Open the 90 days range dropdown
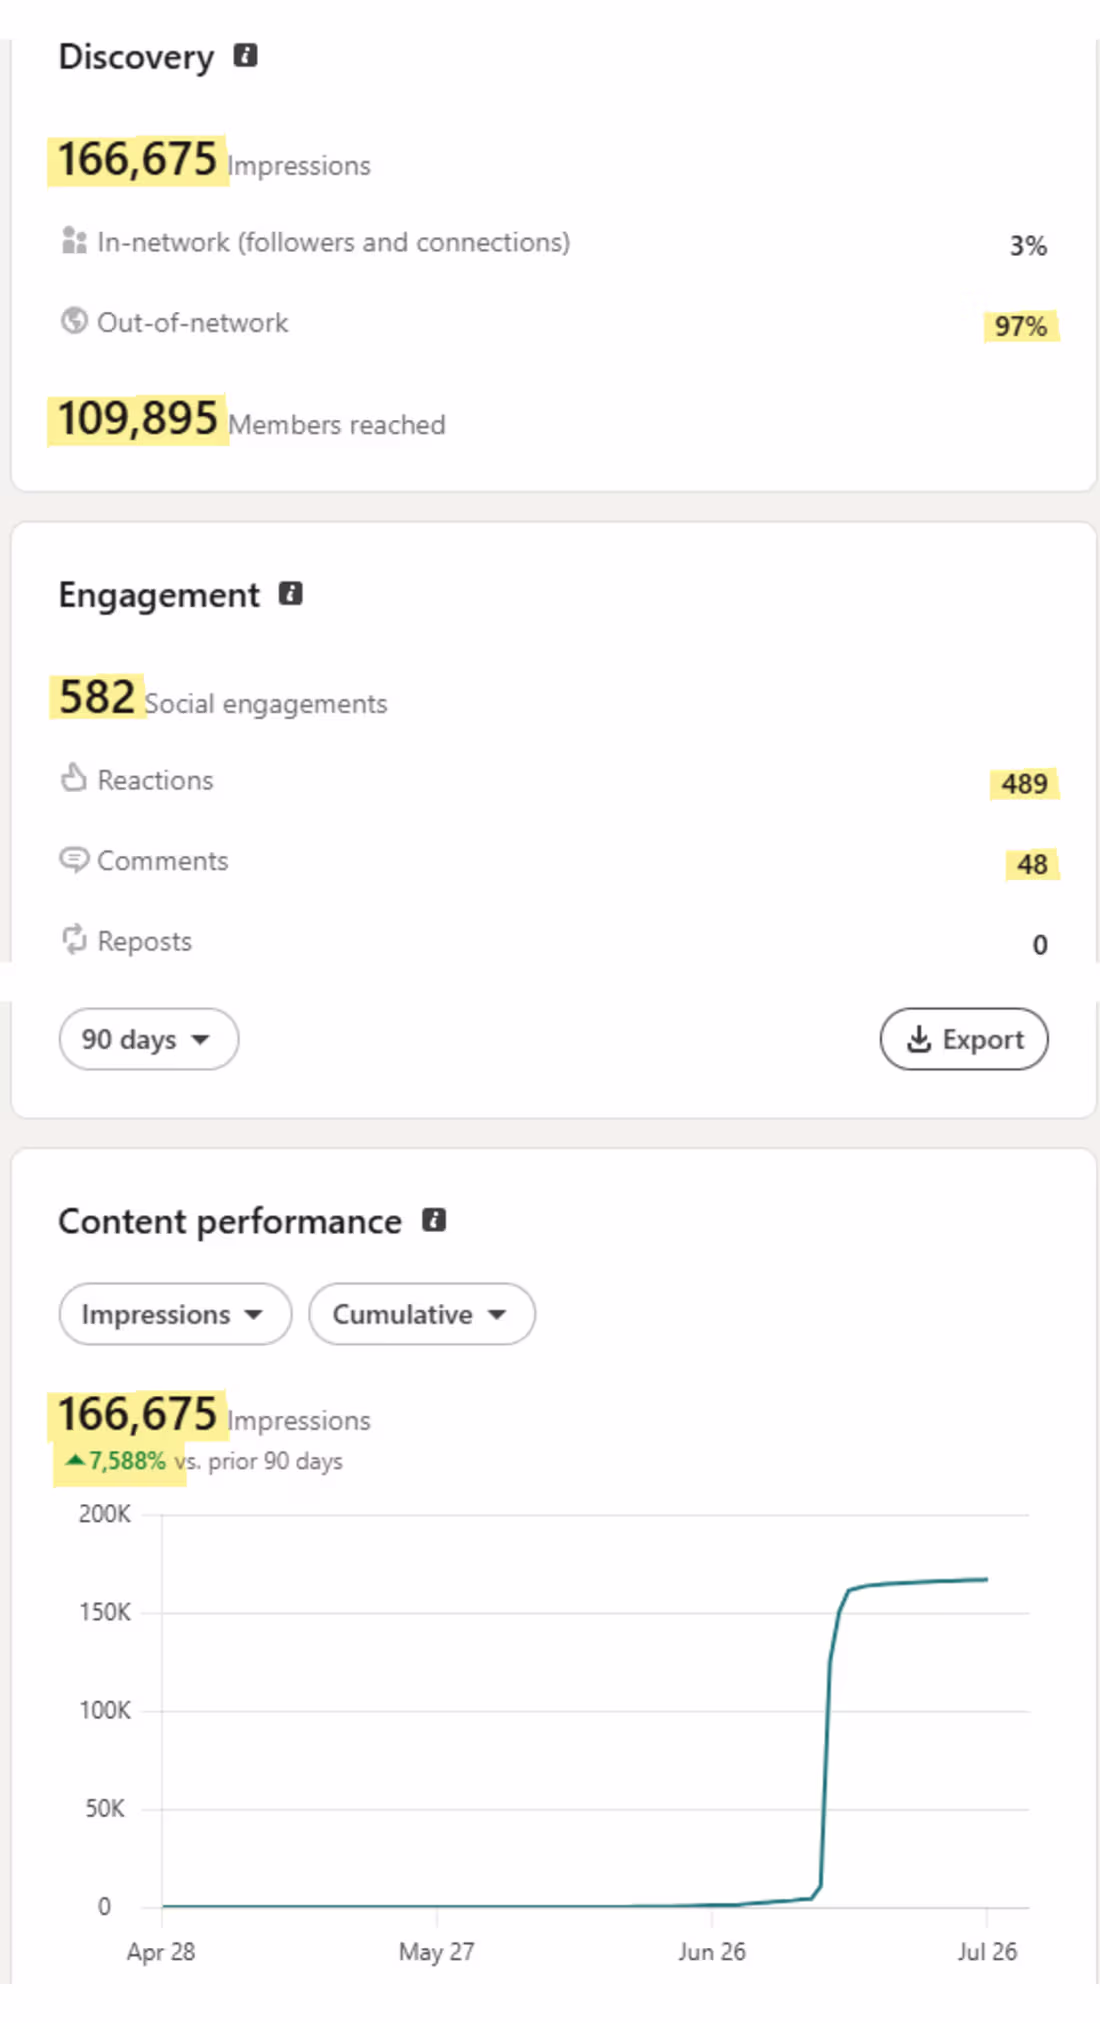1100x2023 pixels. pos(149,1039)
